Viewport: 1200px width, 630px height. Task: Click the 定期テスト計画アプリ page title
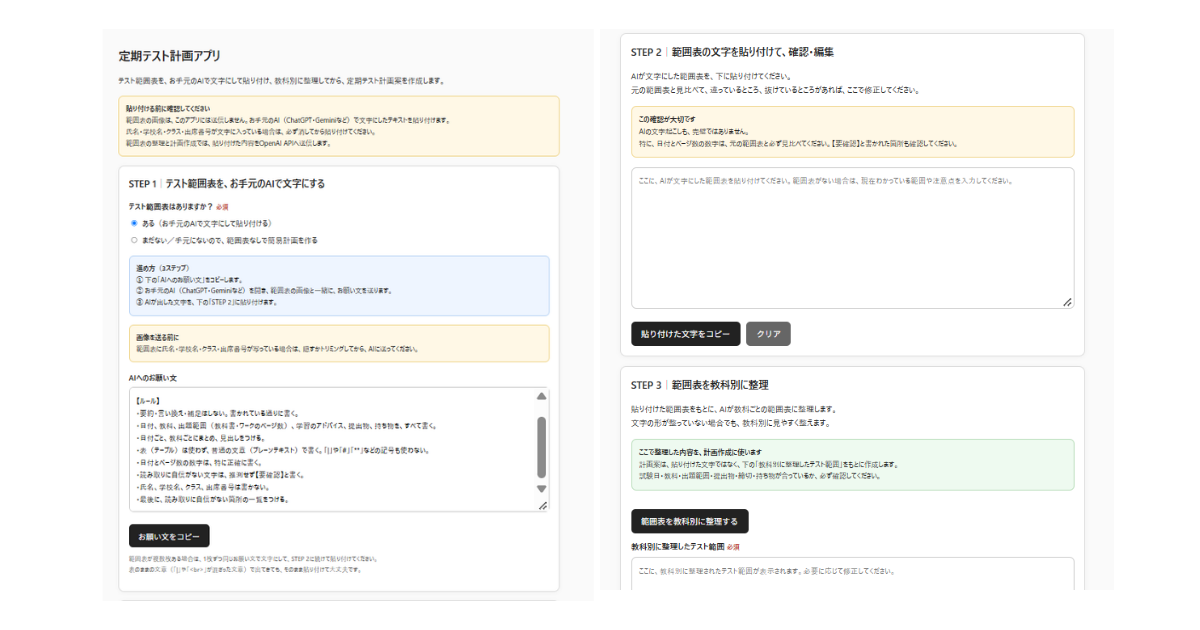[170, 56]
